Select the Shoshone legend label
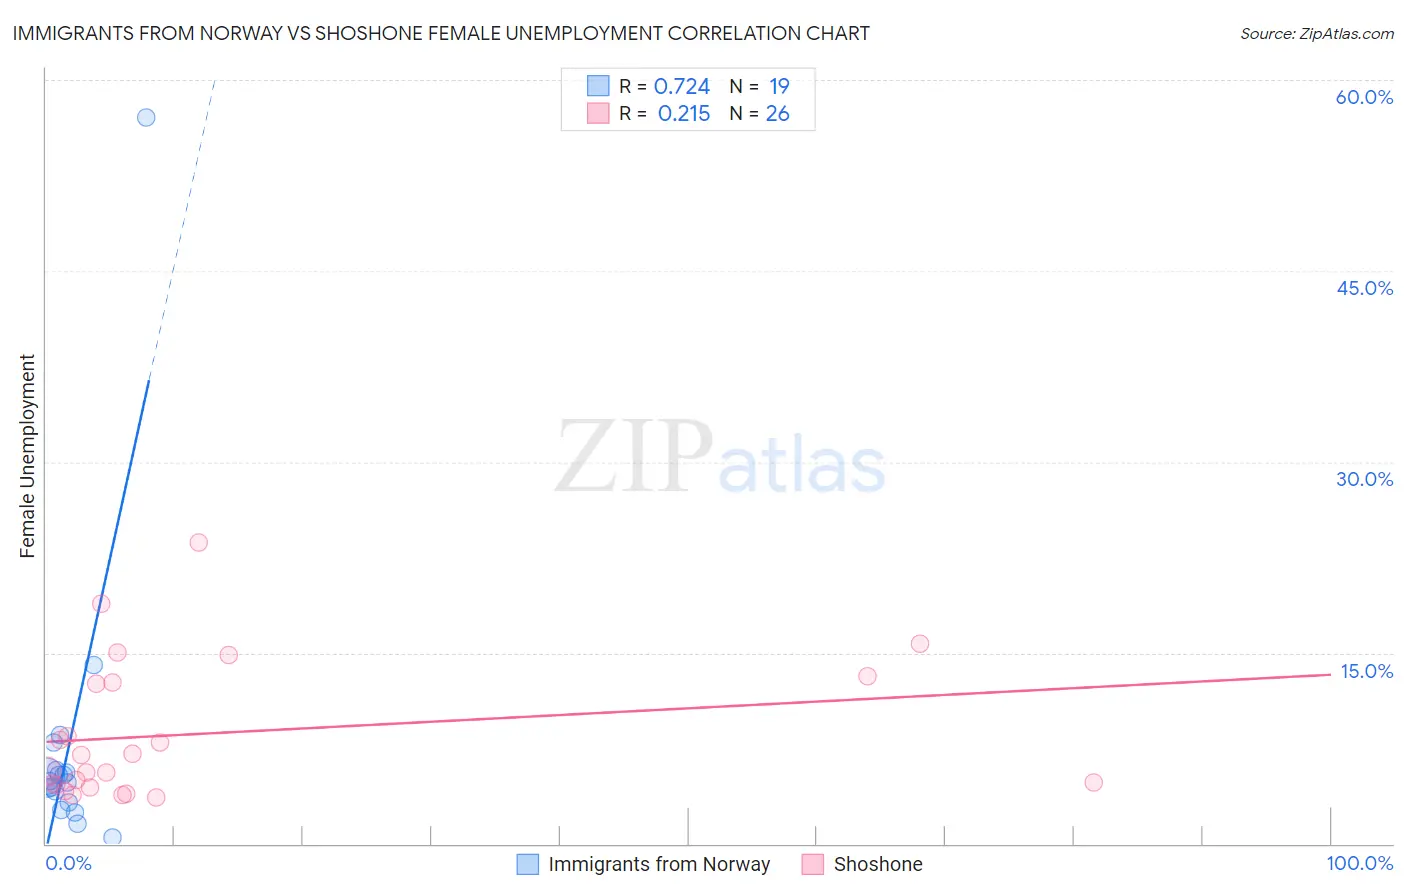The image size is (1406, 892). 878,864
